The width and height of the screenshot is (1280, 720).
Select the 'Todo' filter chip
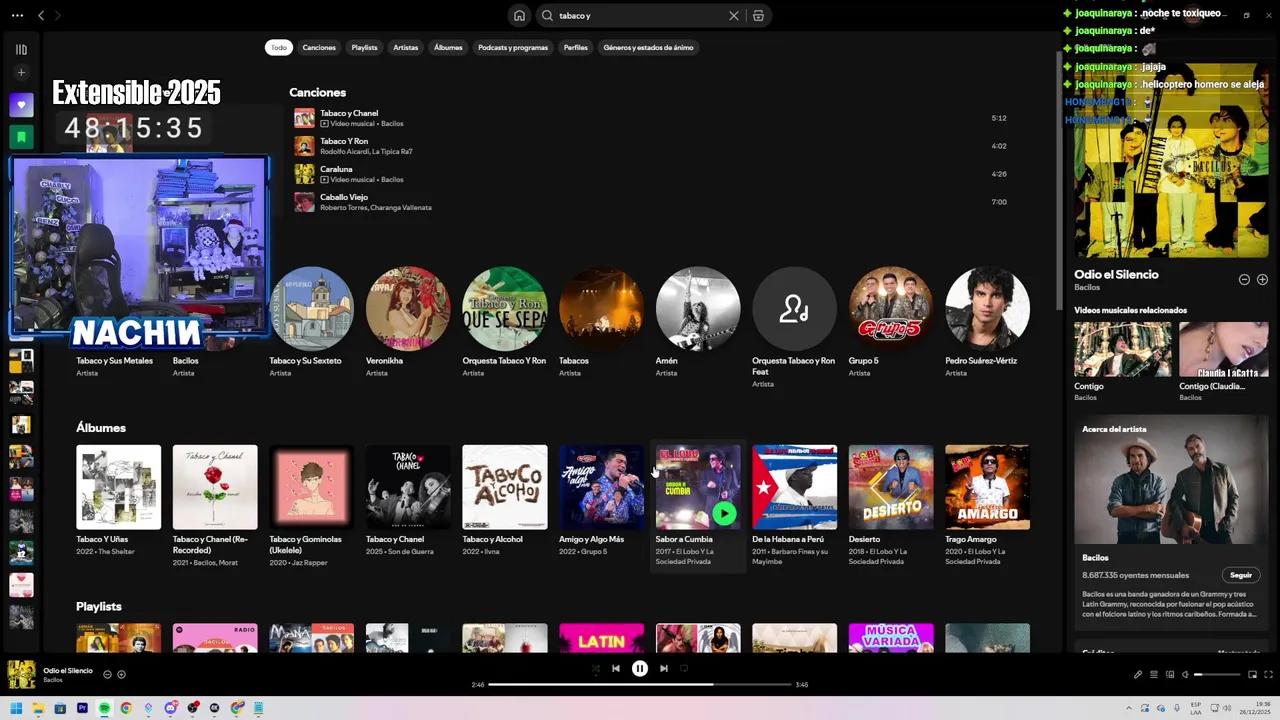[279, 47]
